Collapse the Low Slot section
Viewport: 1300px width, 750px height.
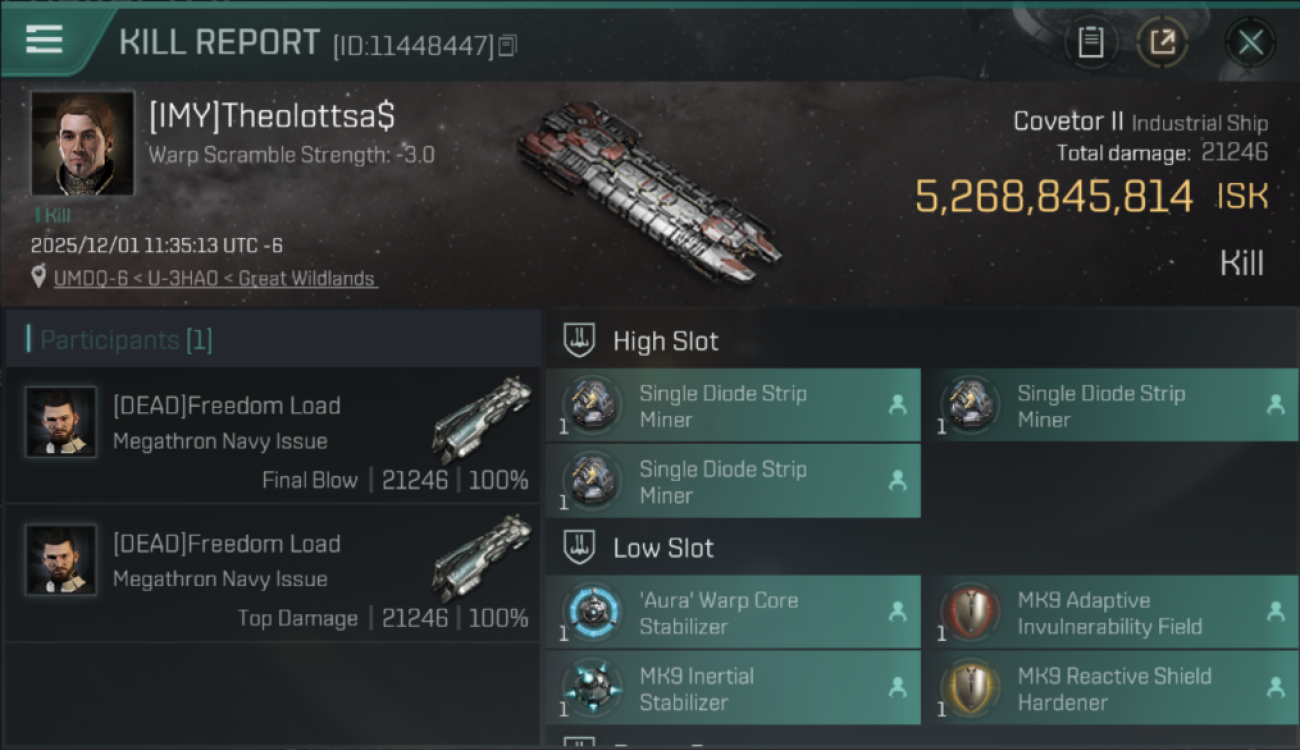coord(921,548)
